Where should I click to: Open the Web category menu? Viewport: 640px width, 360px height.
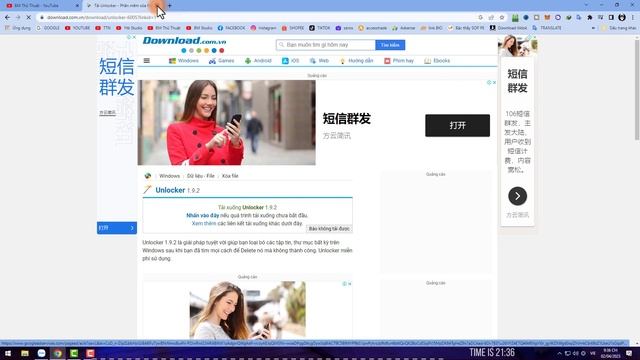click(319, 61)
